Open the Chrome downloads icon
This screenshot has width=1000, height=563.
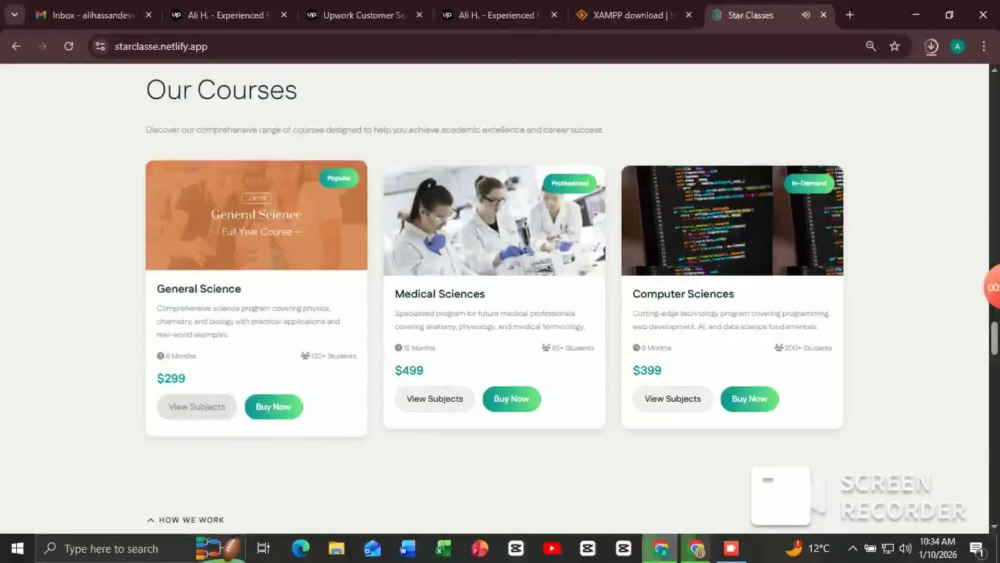pos(931,46)
